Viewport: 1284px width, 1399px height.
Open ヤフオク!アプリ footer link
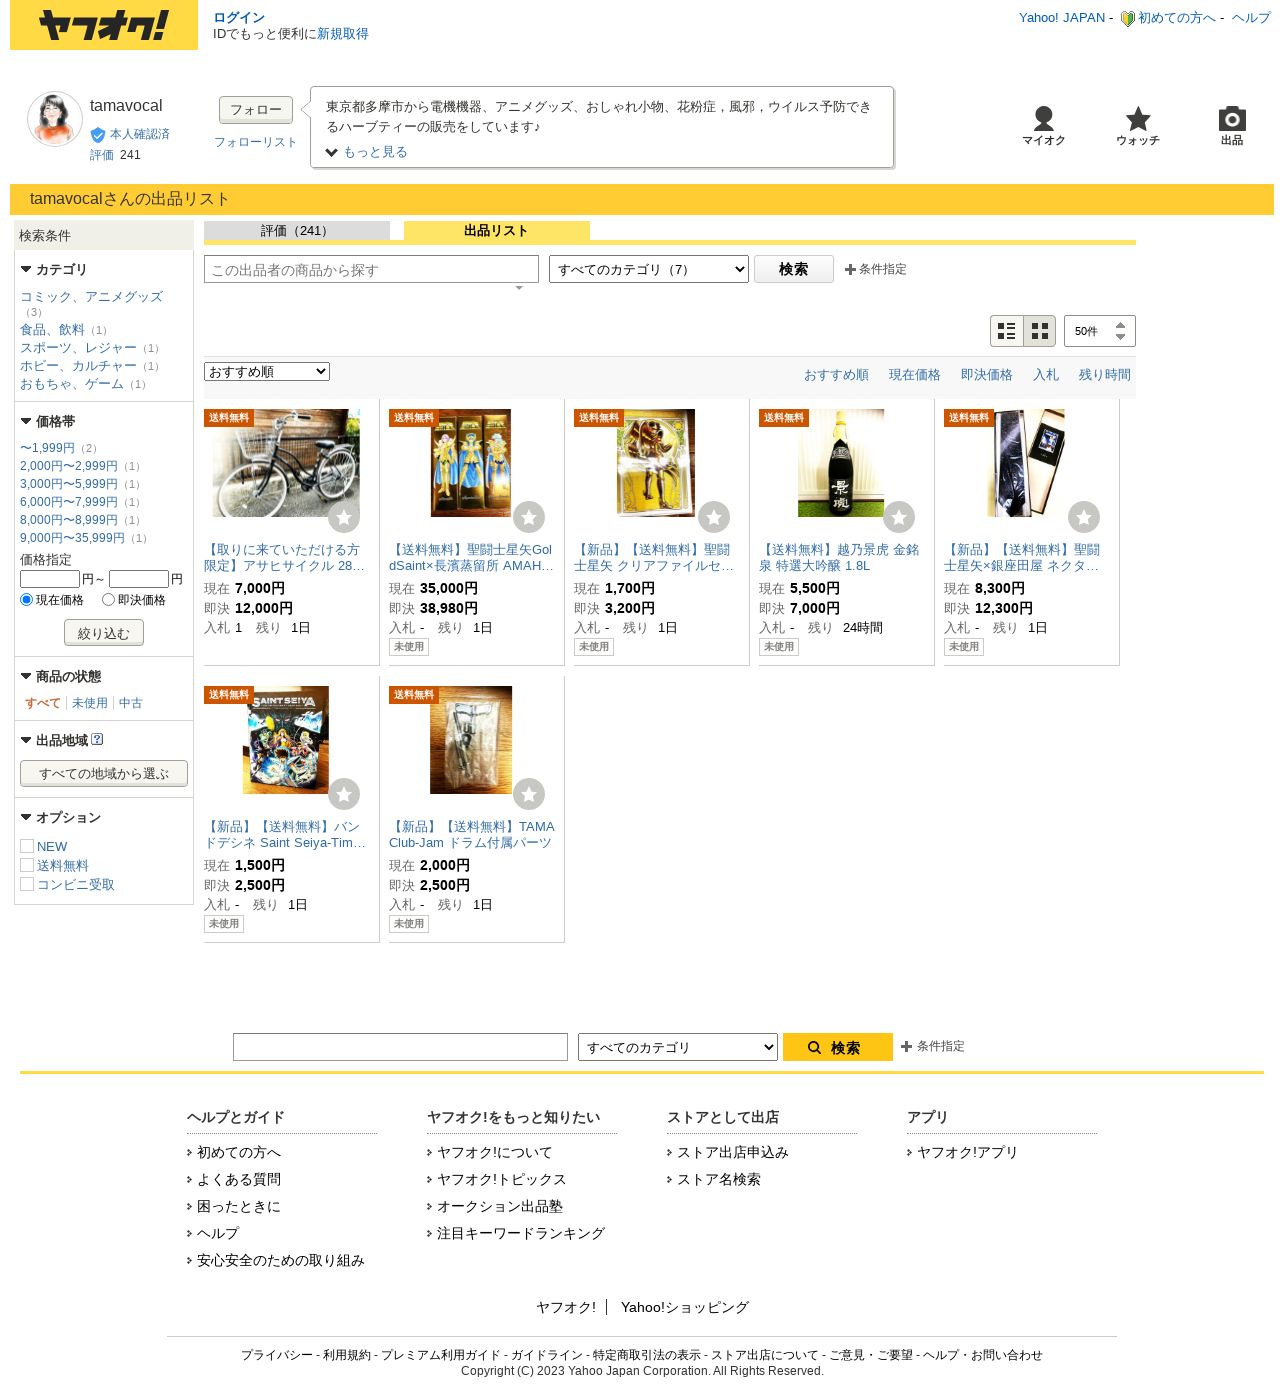(x=967, y=1152)
